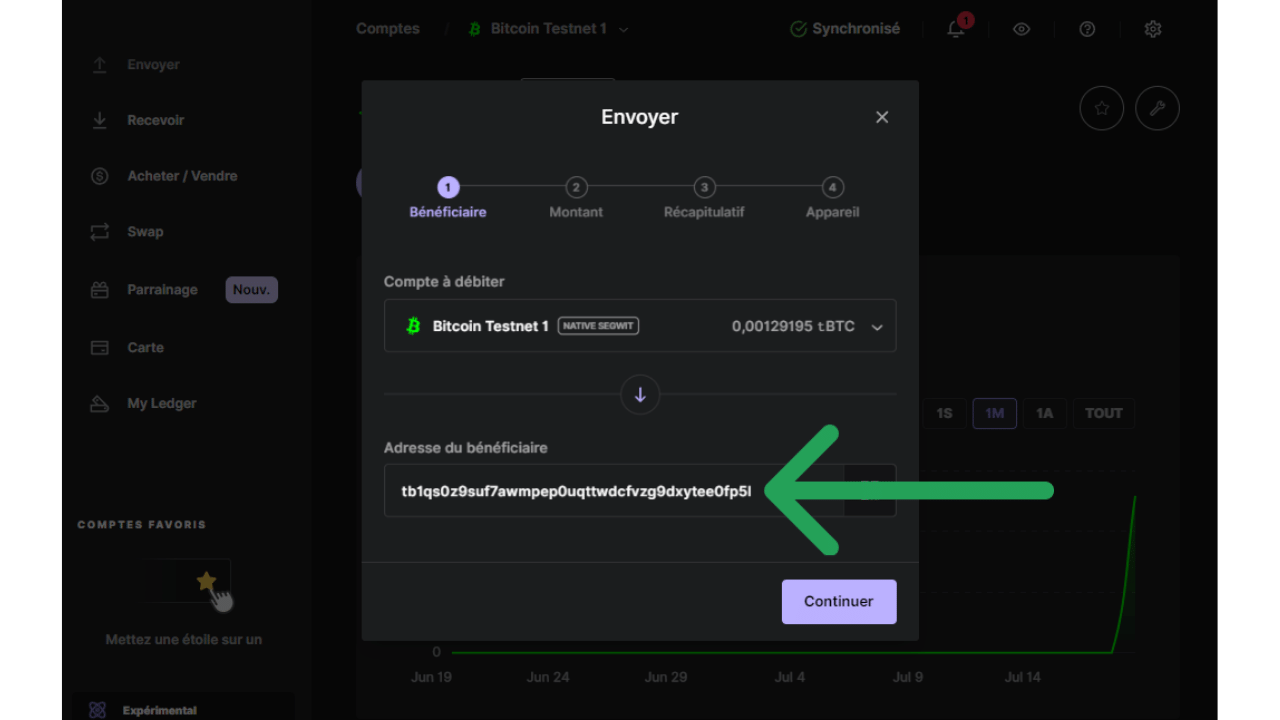Click the Envoyer dialog title
This screenshot has height=720, width=1280.
tap(640, 117)
